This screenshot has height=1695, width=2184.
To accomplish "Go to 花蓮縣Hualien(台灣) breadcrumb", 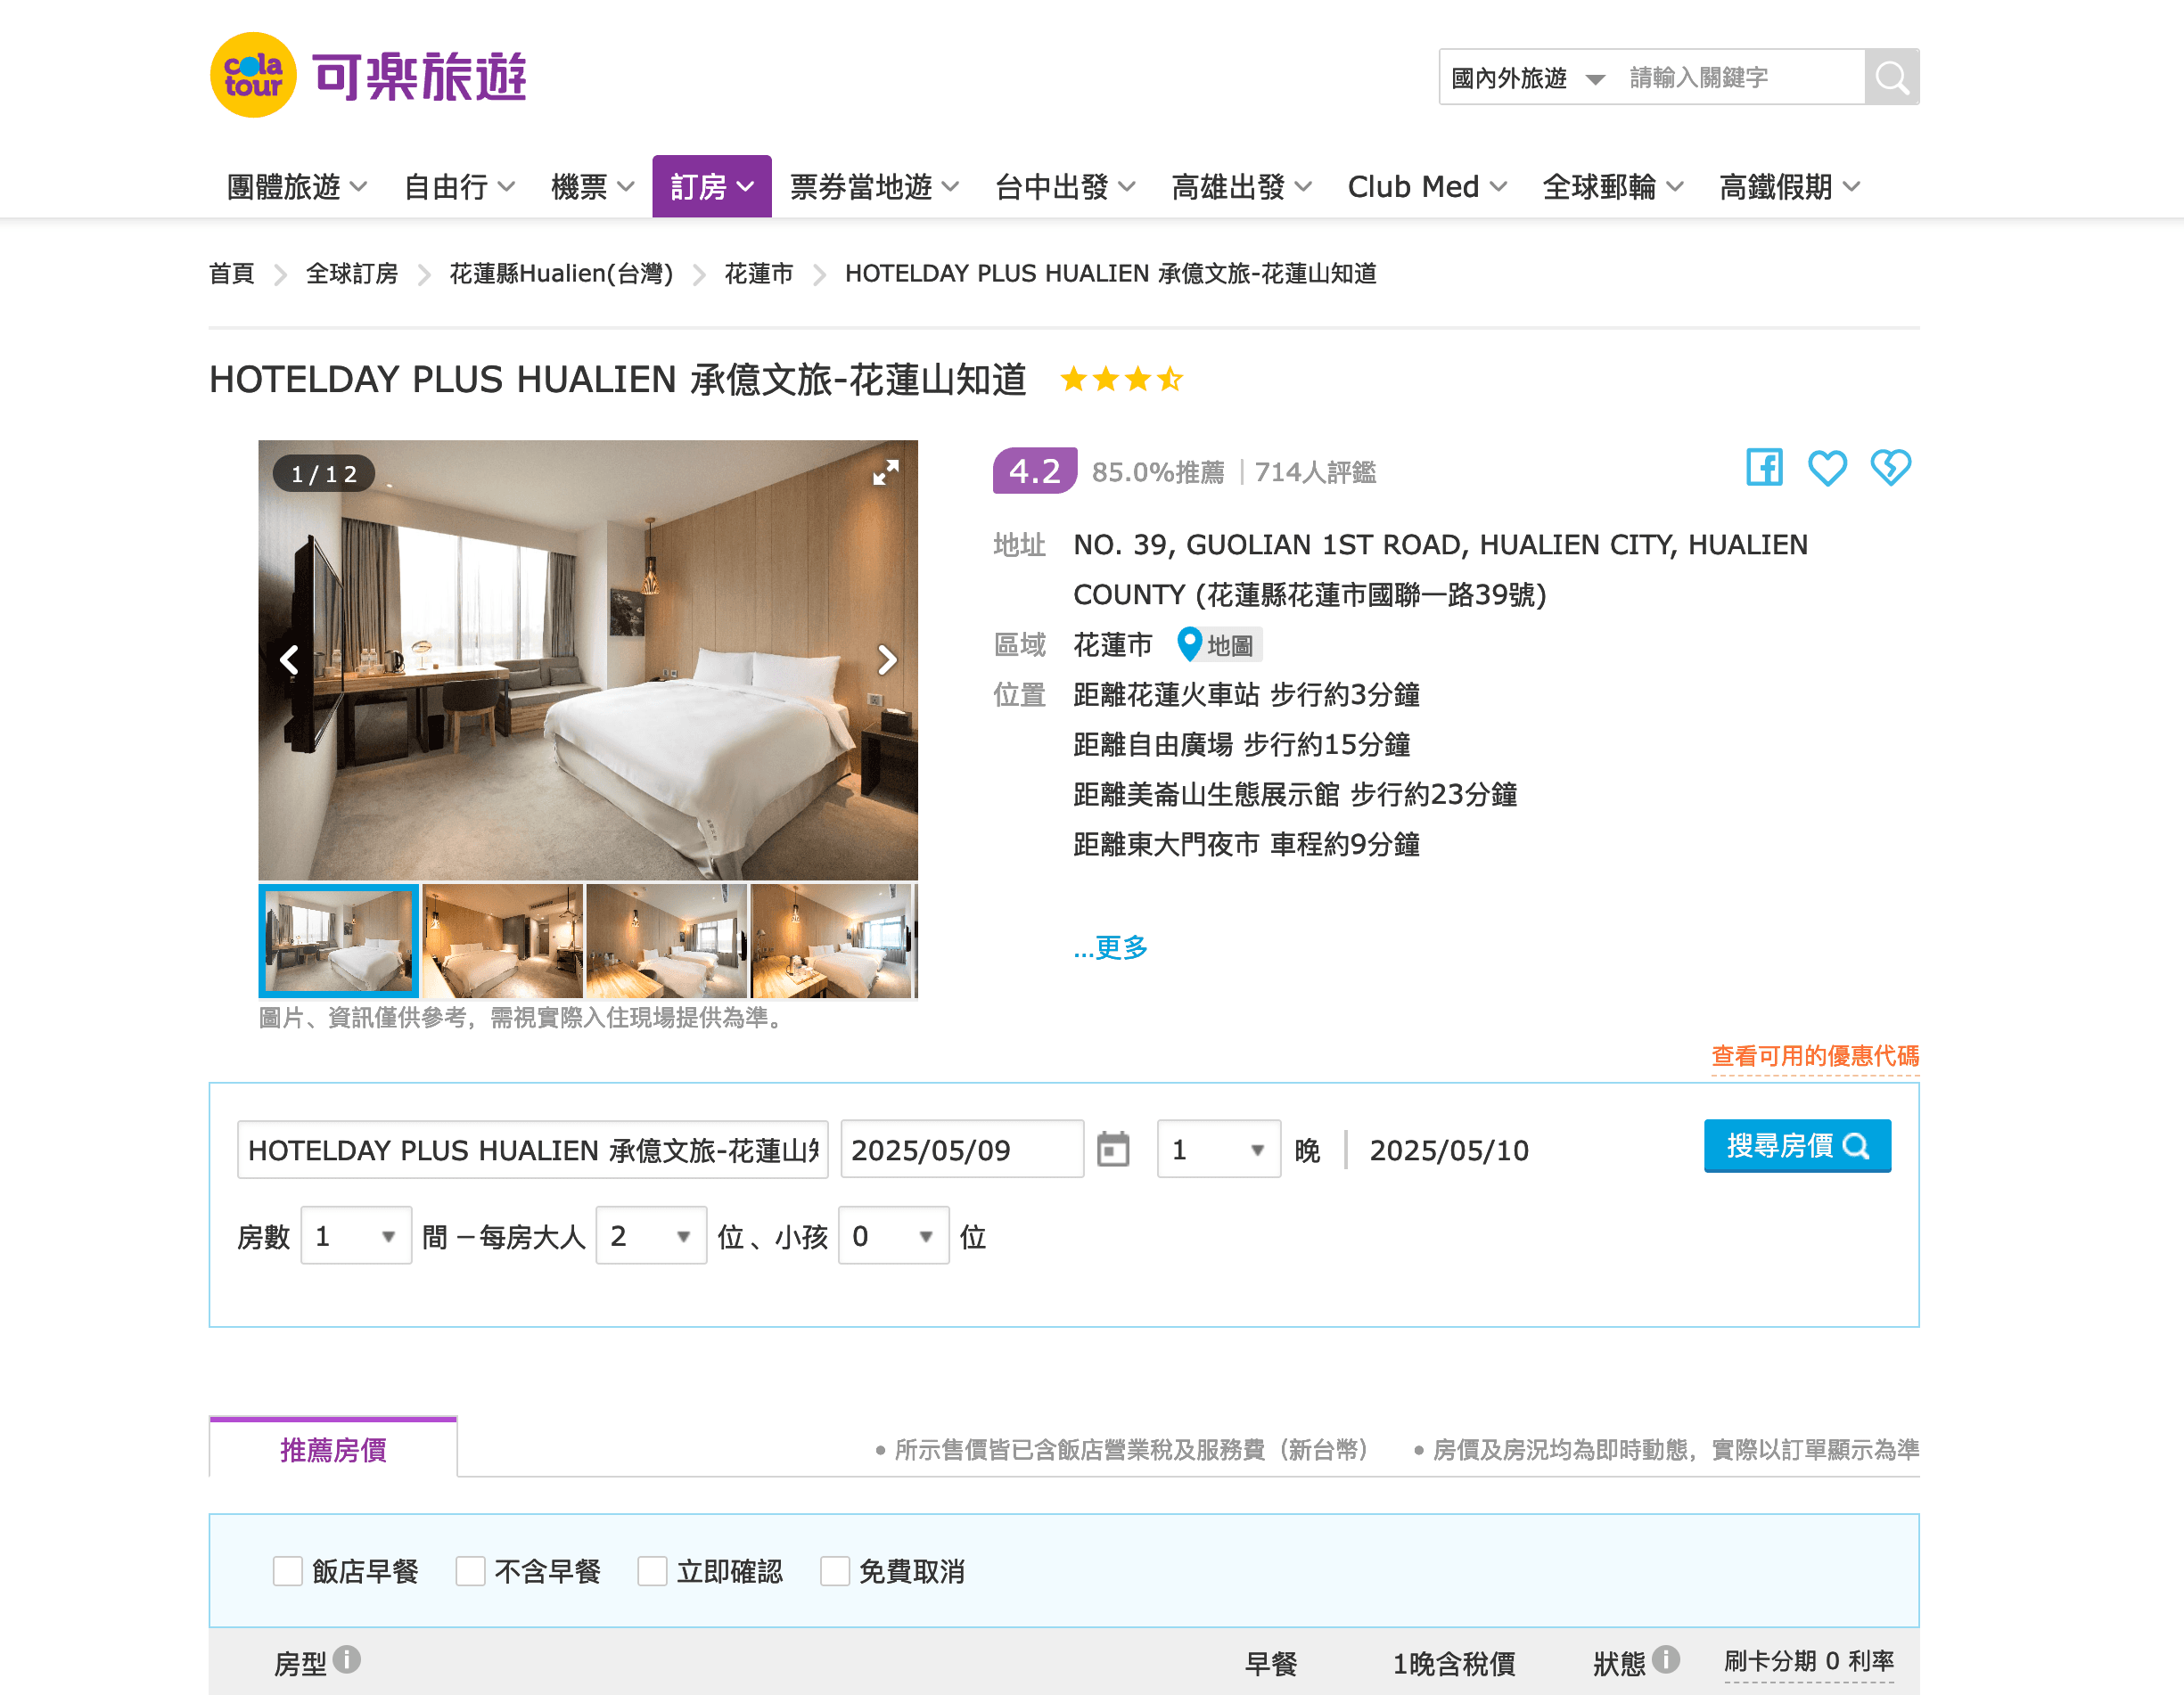I will click(x=561, y=274).
